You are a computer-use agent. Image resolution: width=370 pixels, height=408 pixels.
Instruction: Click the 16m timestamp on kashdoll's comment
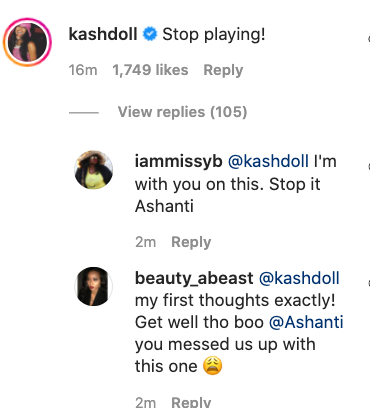tap(83, 70)
